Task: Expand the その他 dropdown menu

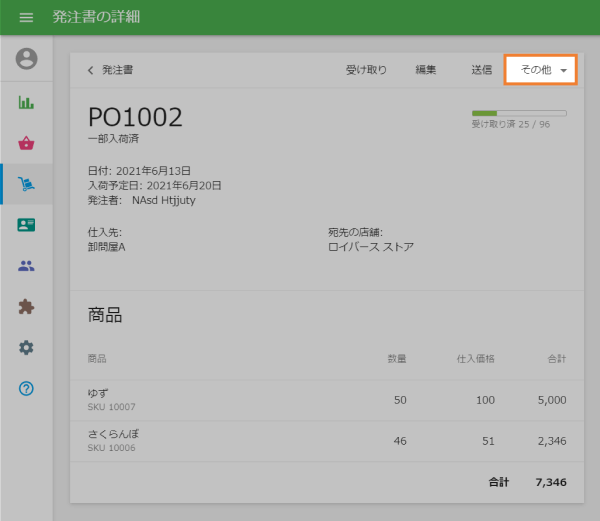Action: pyautogui.click(x=541, y=70)
